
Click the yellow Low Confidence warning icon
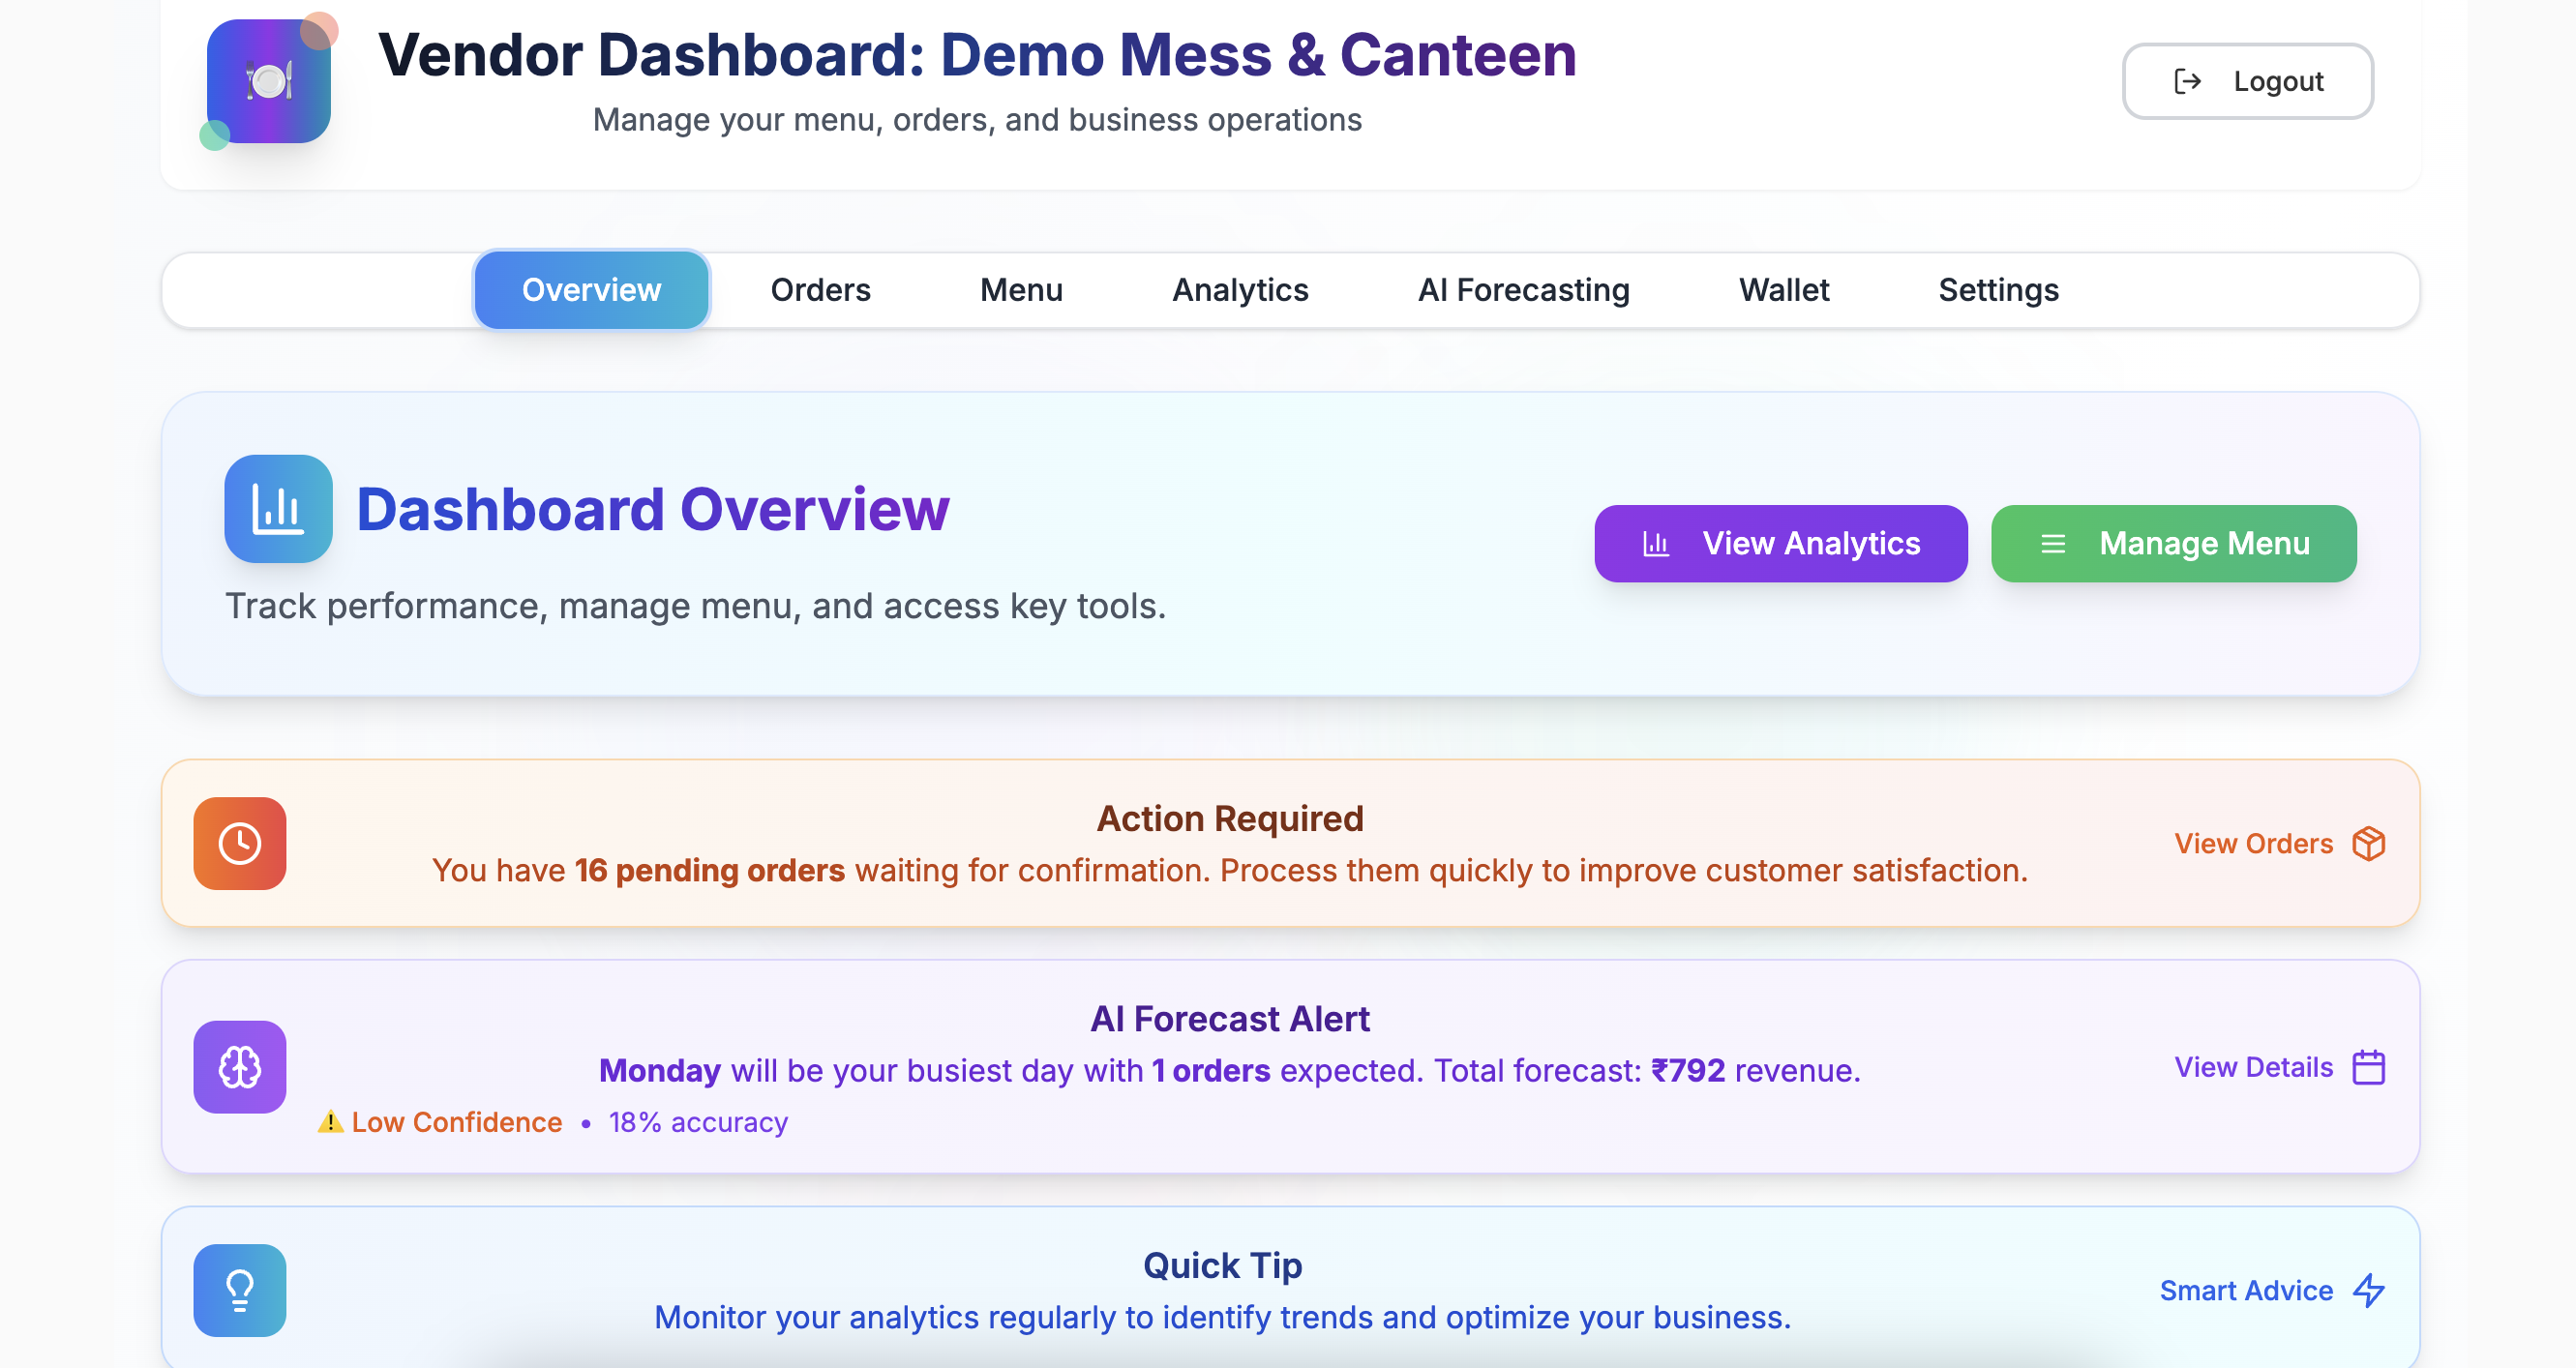pyautogui.click(x=330, y=1122)
